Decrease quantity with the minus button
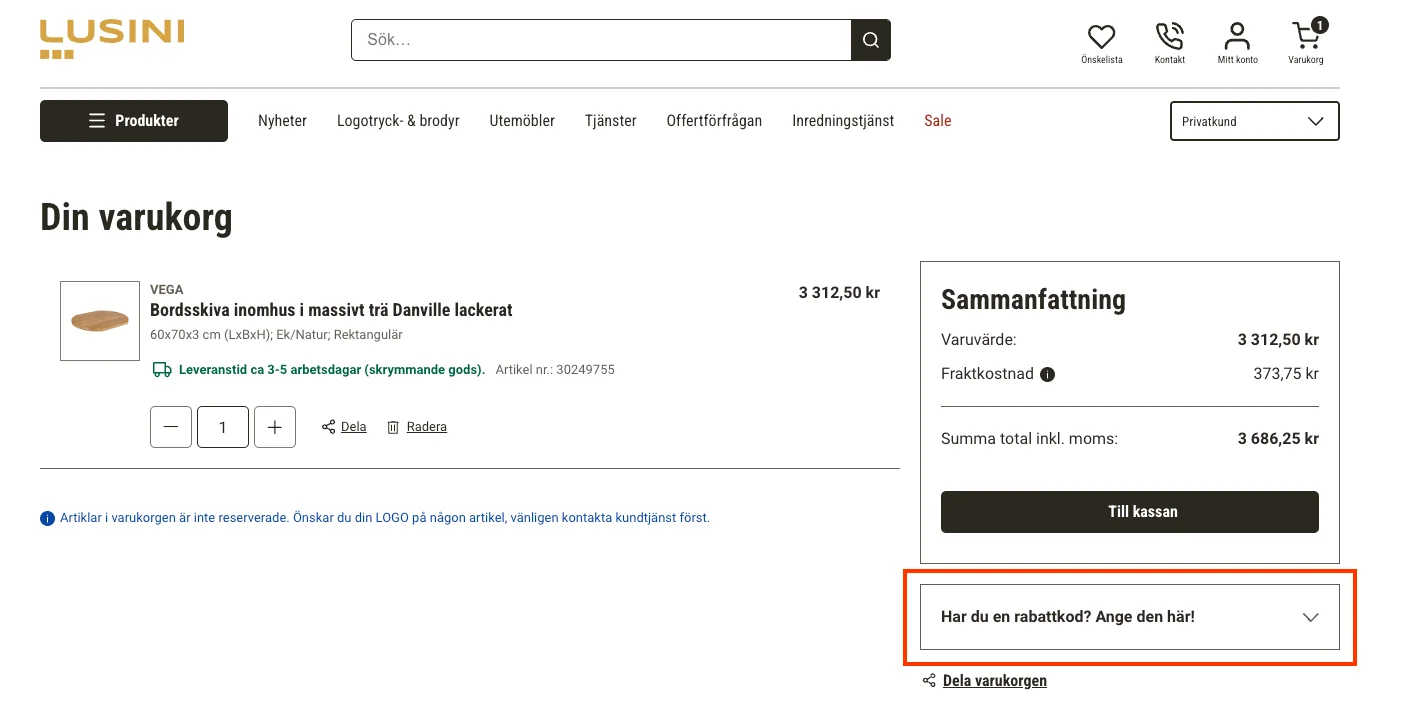The height and width of the screenshot is (704, 1415). coord(171,427)
